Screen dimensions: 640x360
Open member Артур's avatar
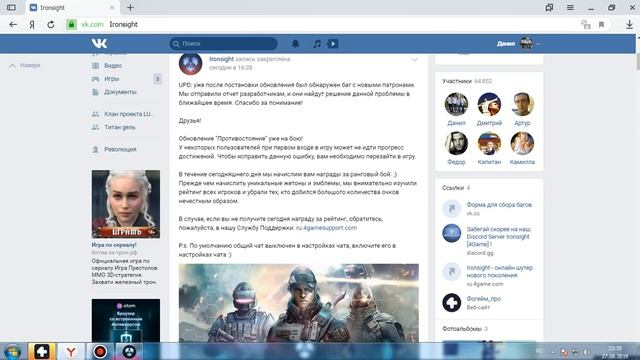pyautogui.click(x=522, y=104)
